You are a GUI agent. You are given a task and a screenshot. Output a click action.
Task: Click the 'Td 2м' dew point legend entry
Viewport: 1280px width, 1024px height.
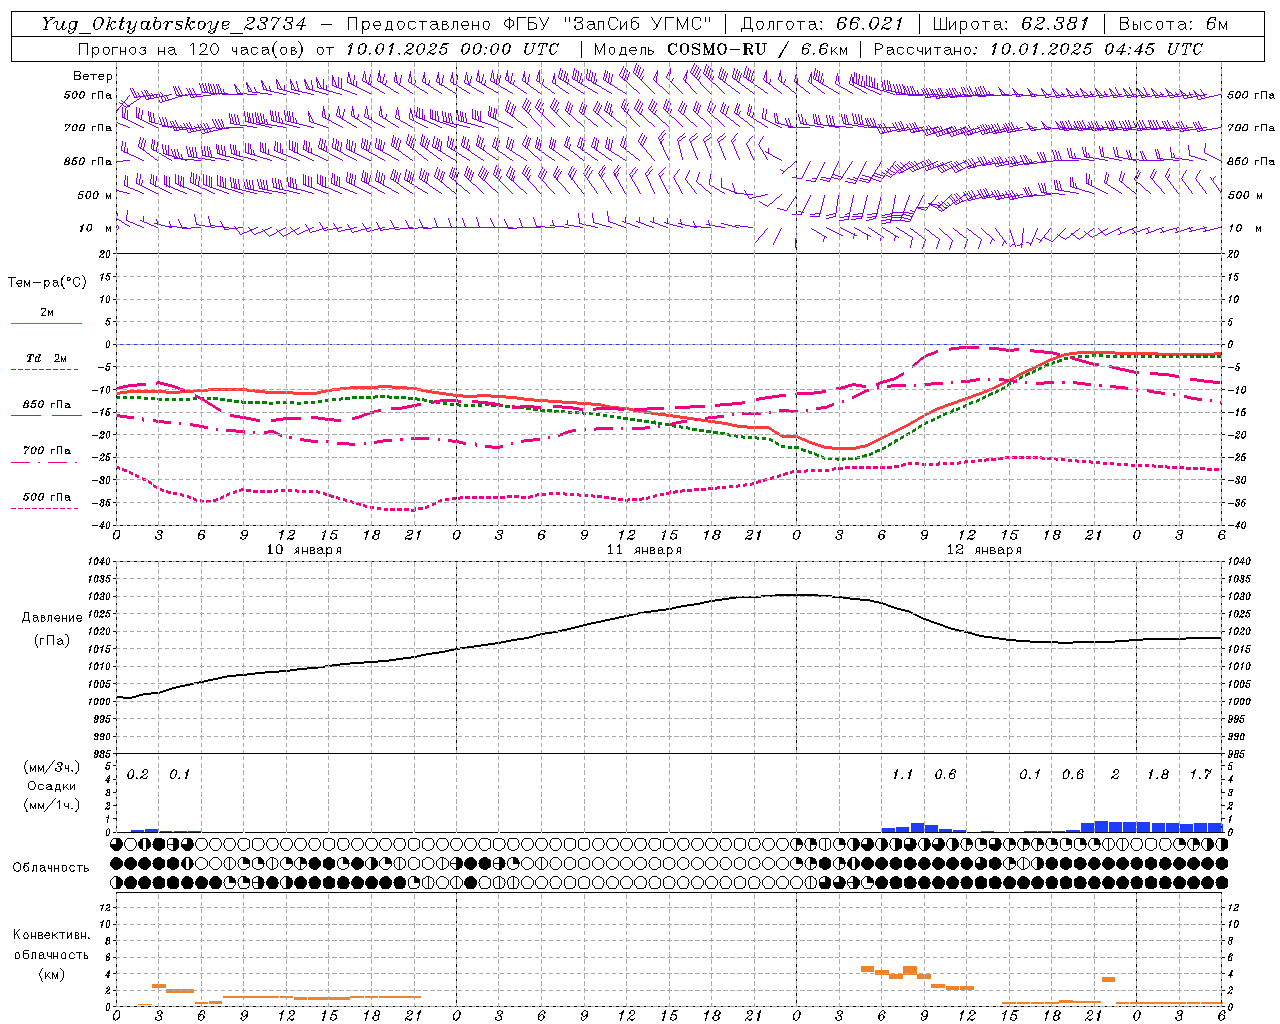(x=47, y=358)
